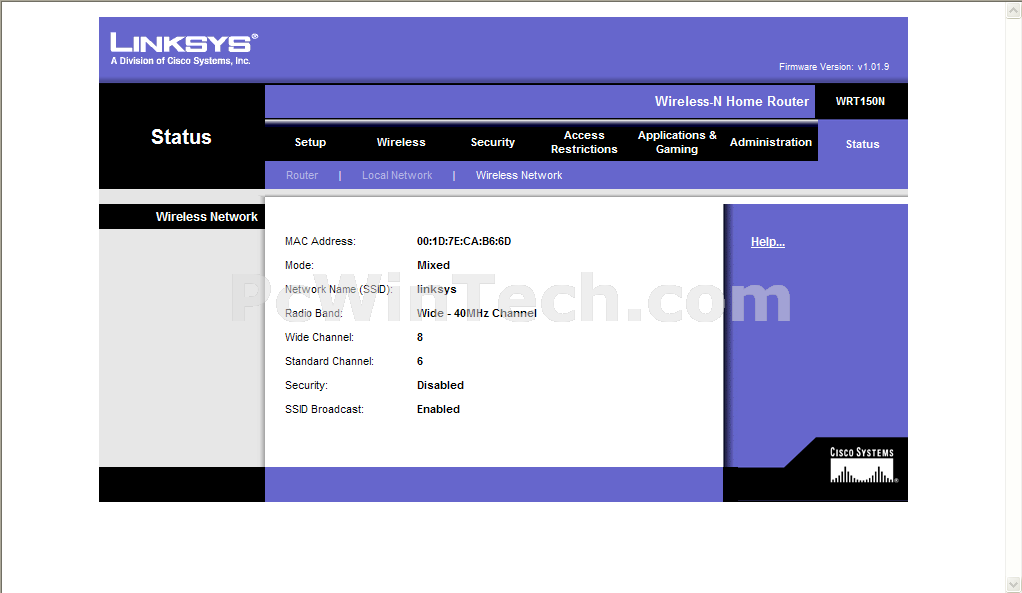Switch to the Security tab

pos(493,142)
